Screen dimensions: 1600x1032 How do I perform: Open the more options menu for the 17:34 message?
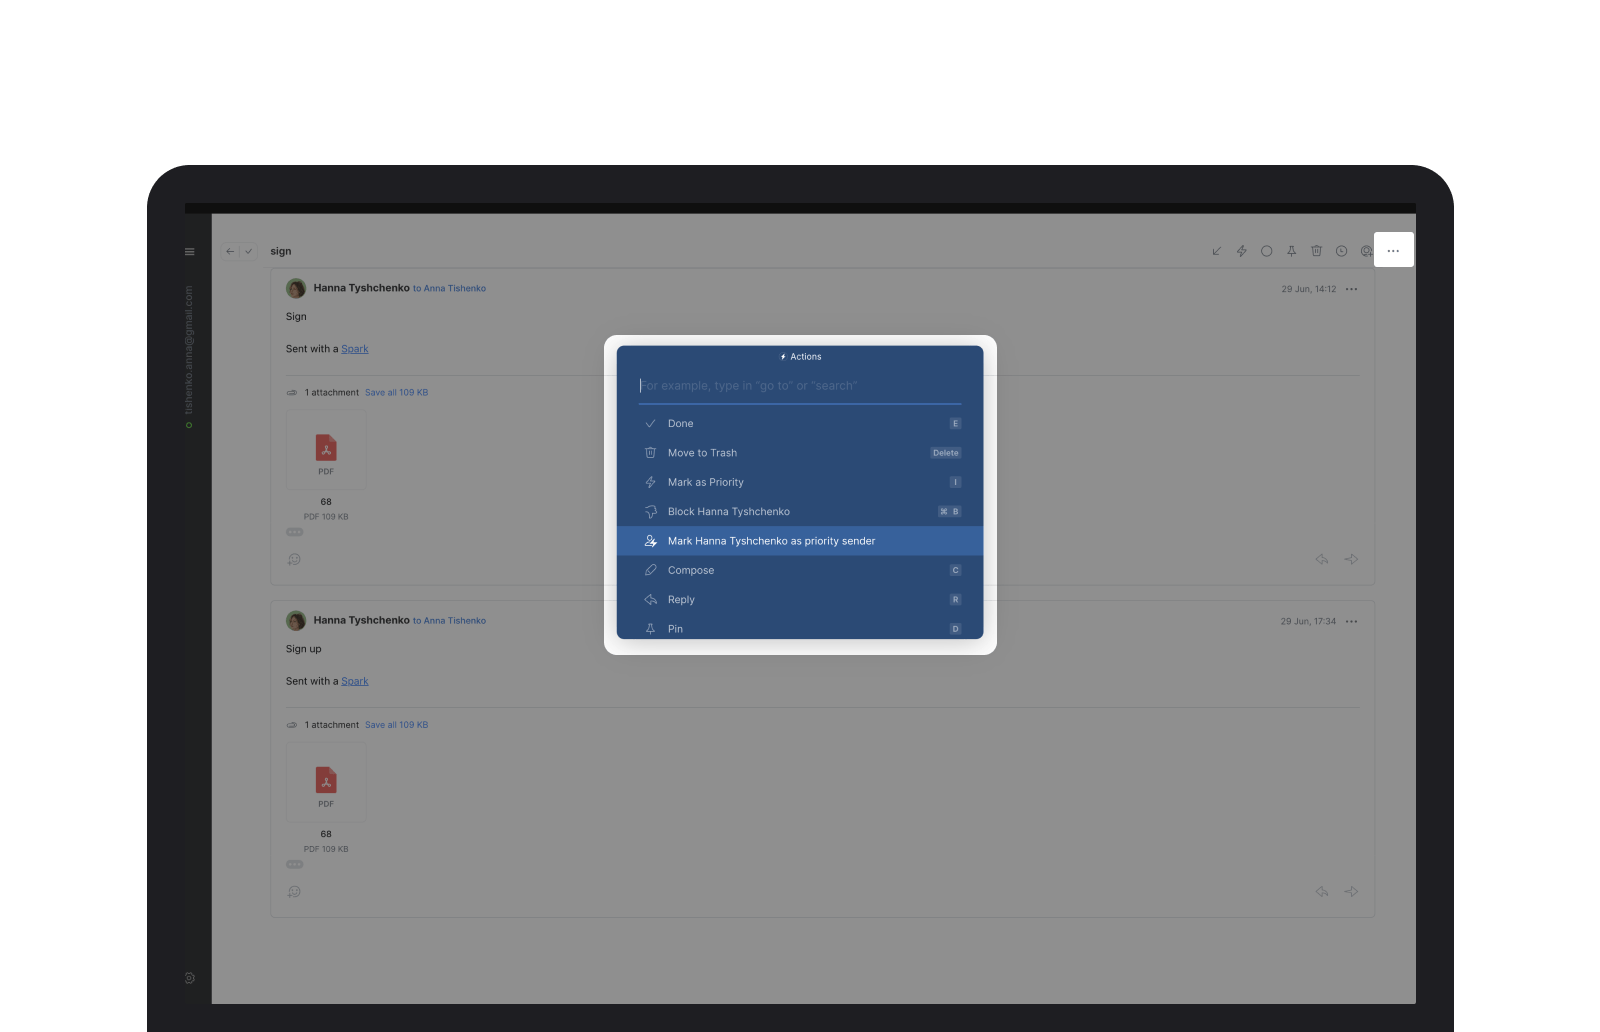(1351, 622)
